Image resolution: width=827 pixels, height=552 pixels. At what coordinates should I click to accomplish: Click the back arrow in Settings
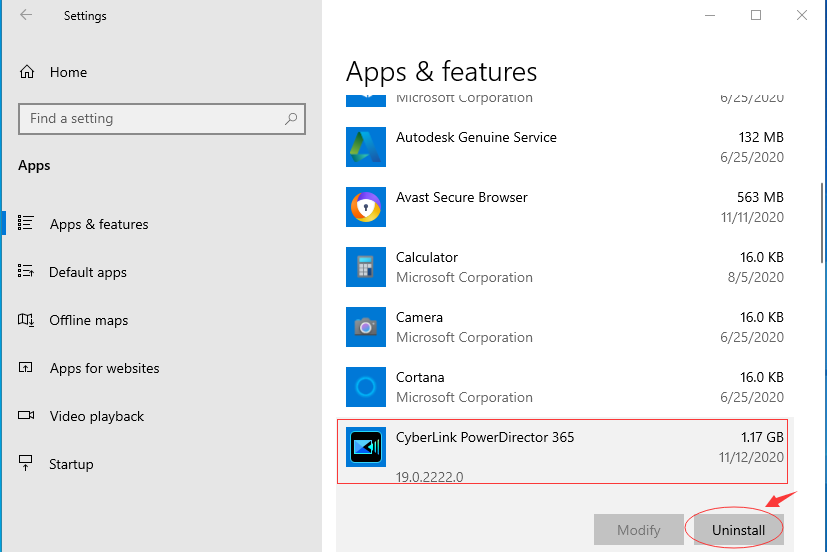(26, 15)
